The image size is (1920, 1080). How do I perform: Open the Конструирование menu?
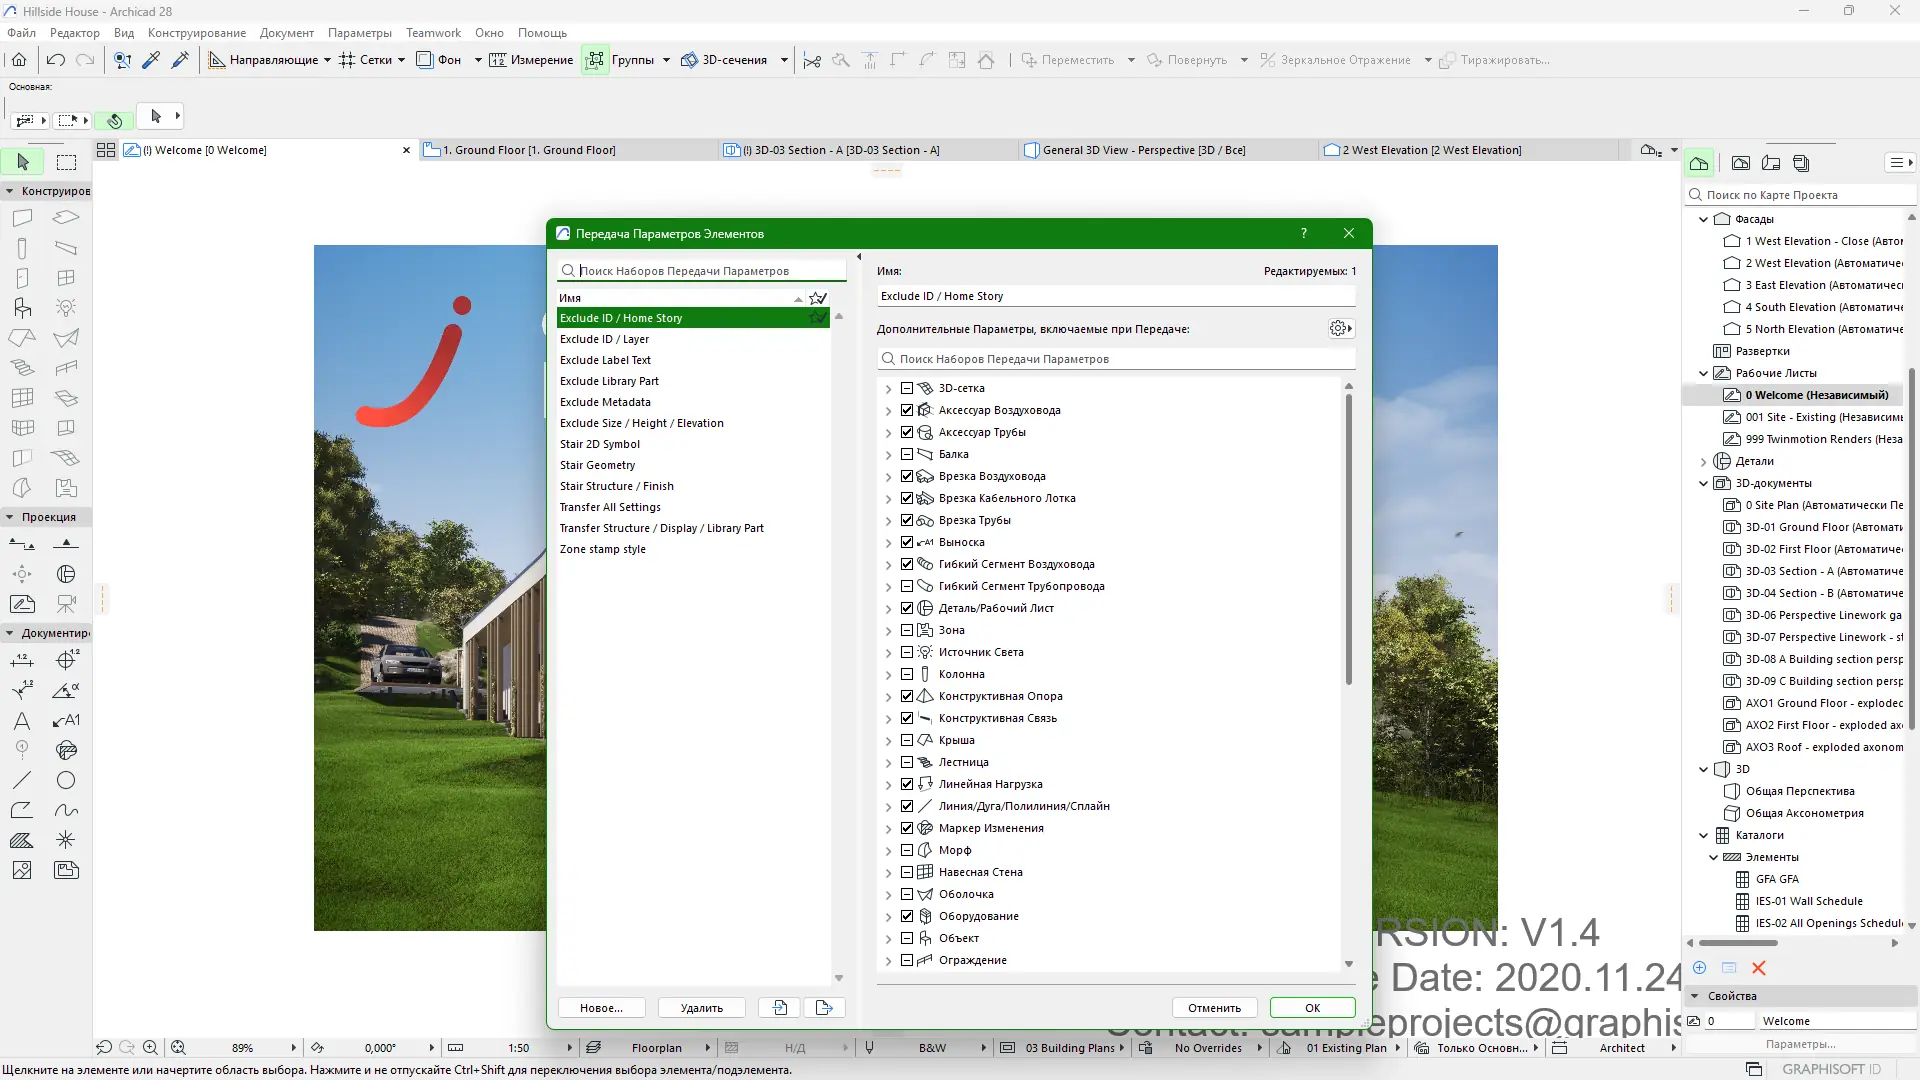click(196, 33)
